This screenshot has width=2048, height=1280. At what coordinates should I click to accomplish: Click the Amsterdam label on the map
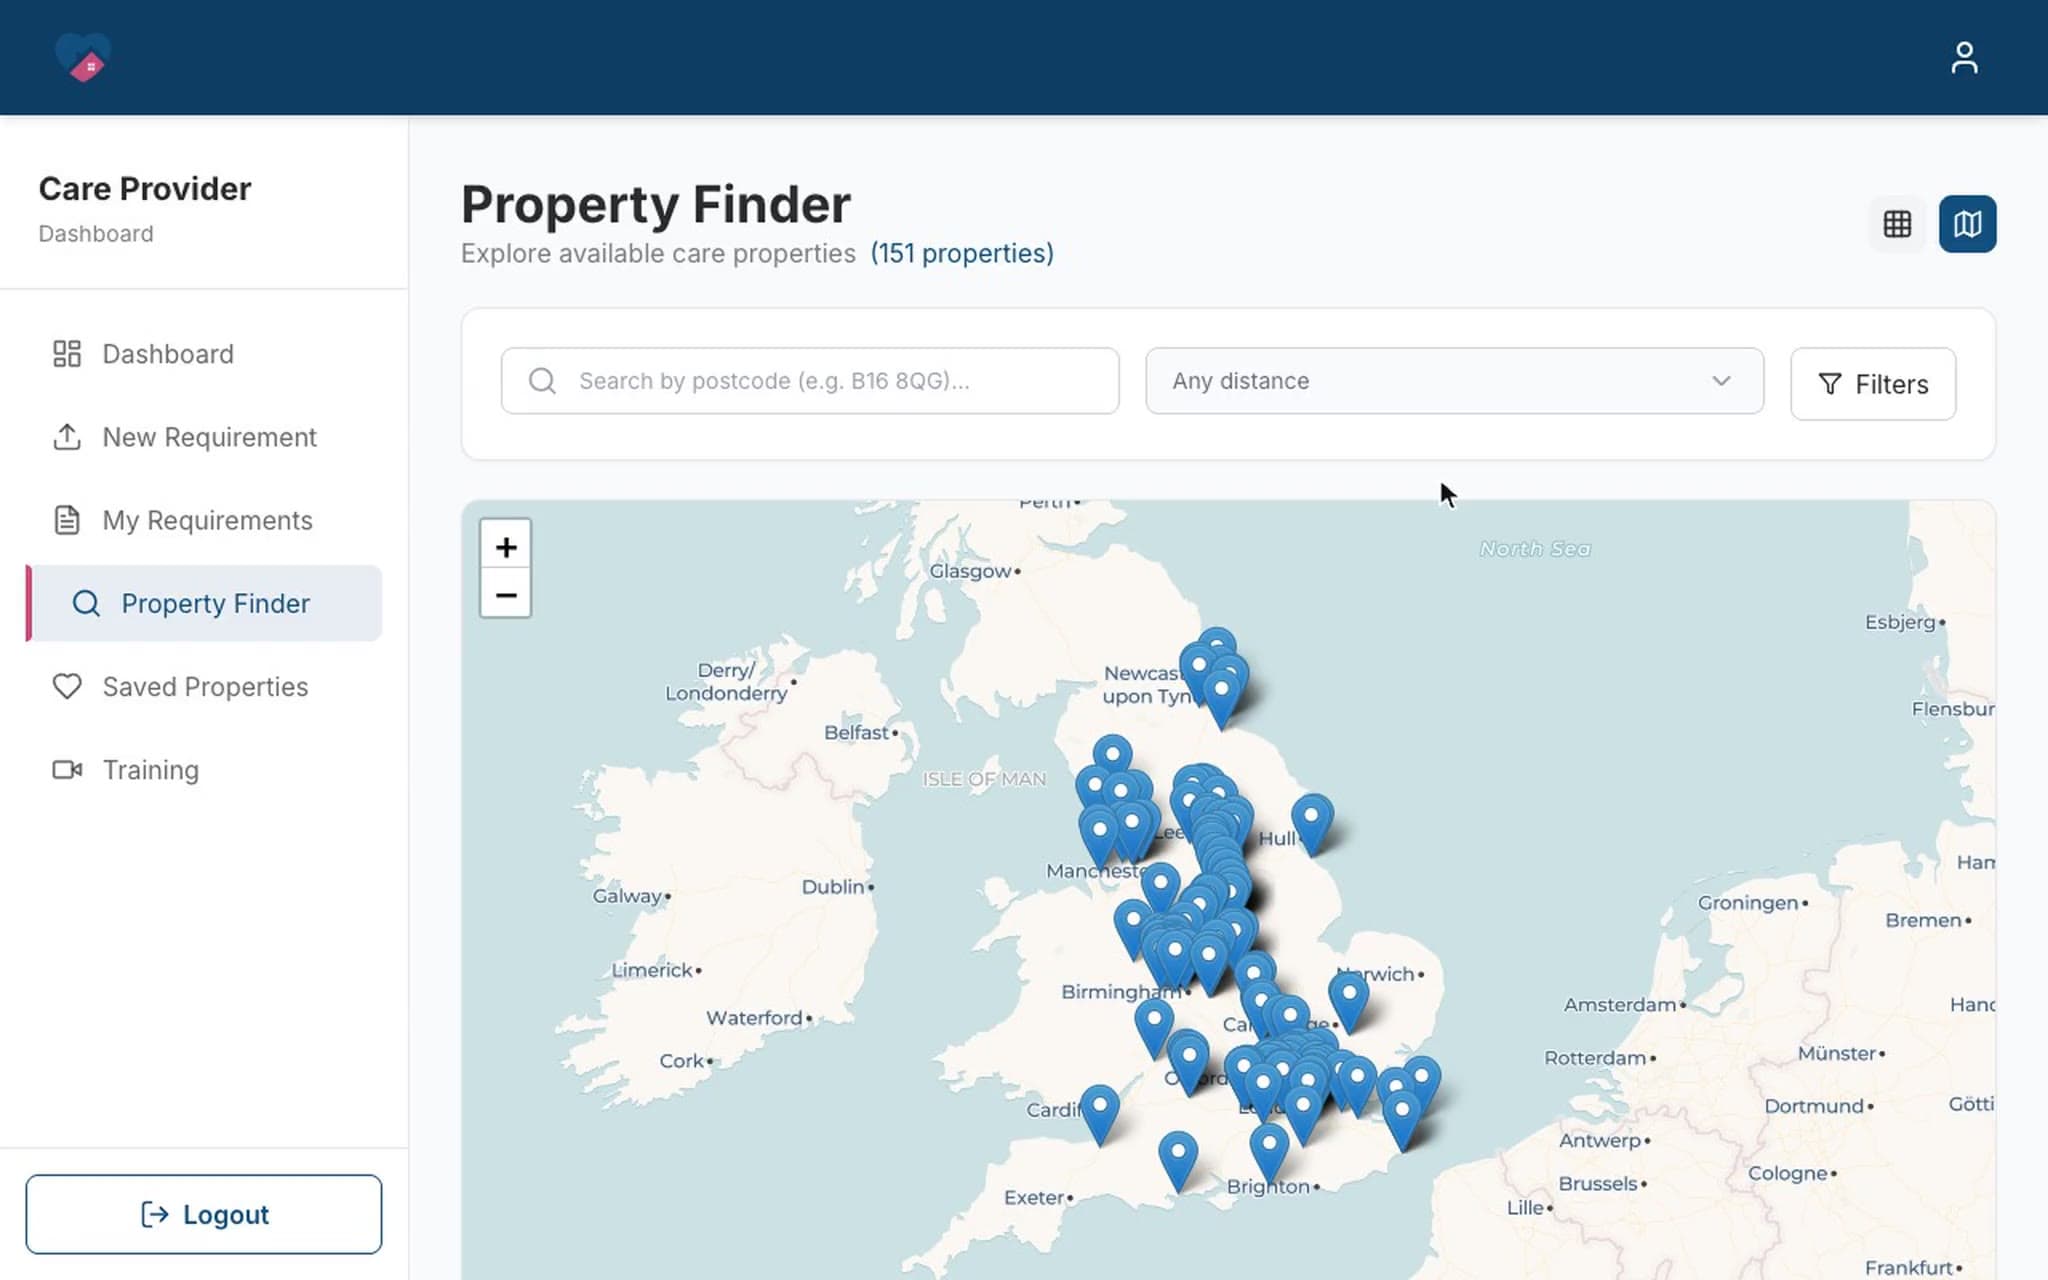pos(1619,1004)
